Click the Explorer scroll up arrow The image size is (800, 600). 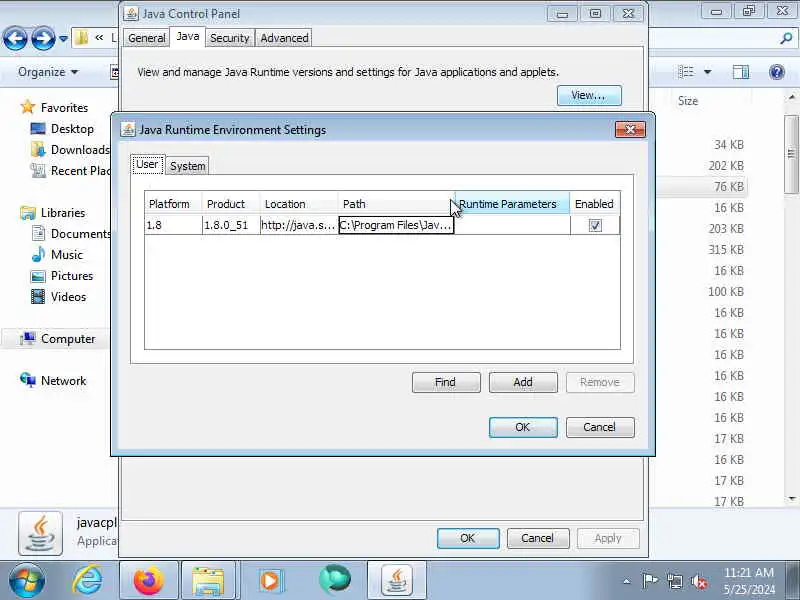[792, 97]
